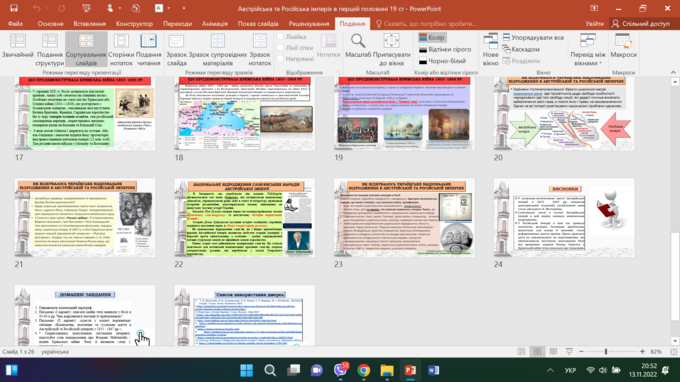This screenshot has width=680, height=382.
Task: Click Упорядкувати все windows
Action: point(533,37)
